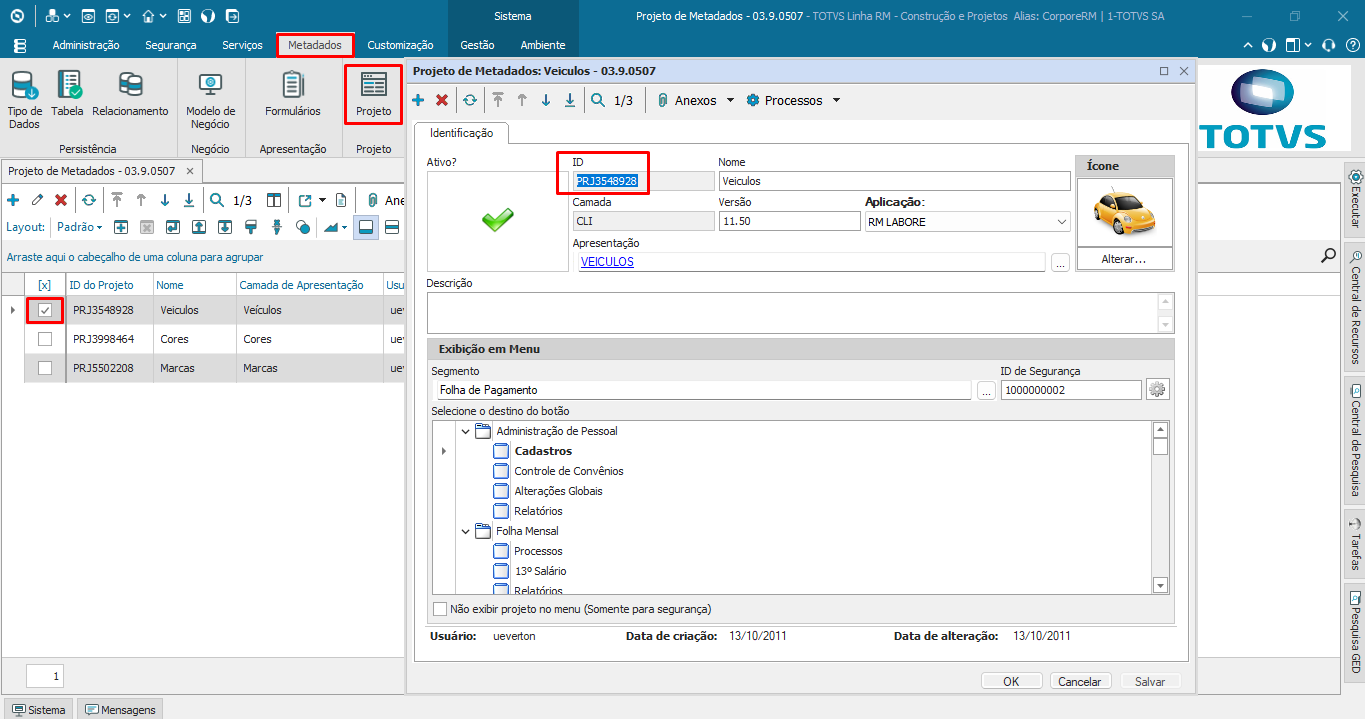Click the headset support icon in the title area

(1328, 45)
